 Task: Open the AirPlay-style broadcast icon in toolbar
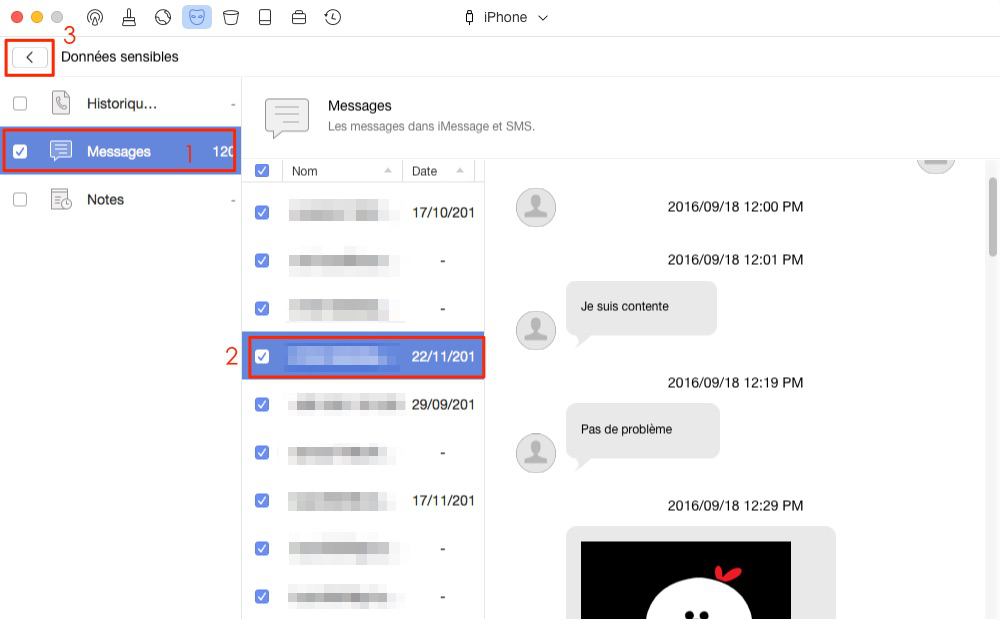point(94,17)
